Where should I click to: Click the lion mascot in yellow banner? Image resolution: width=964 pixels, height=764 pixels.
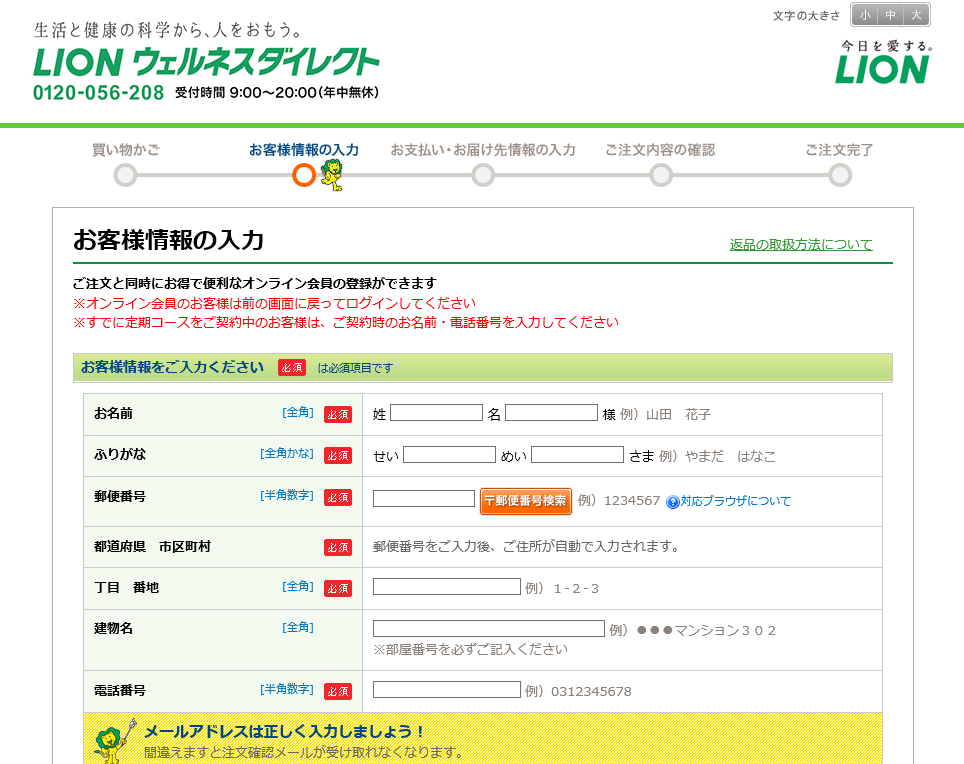tap(116, 741)
